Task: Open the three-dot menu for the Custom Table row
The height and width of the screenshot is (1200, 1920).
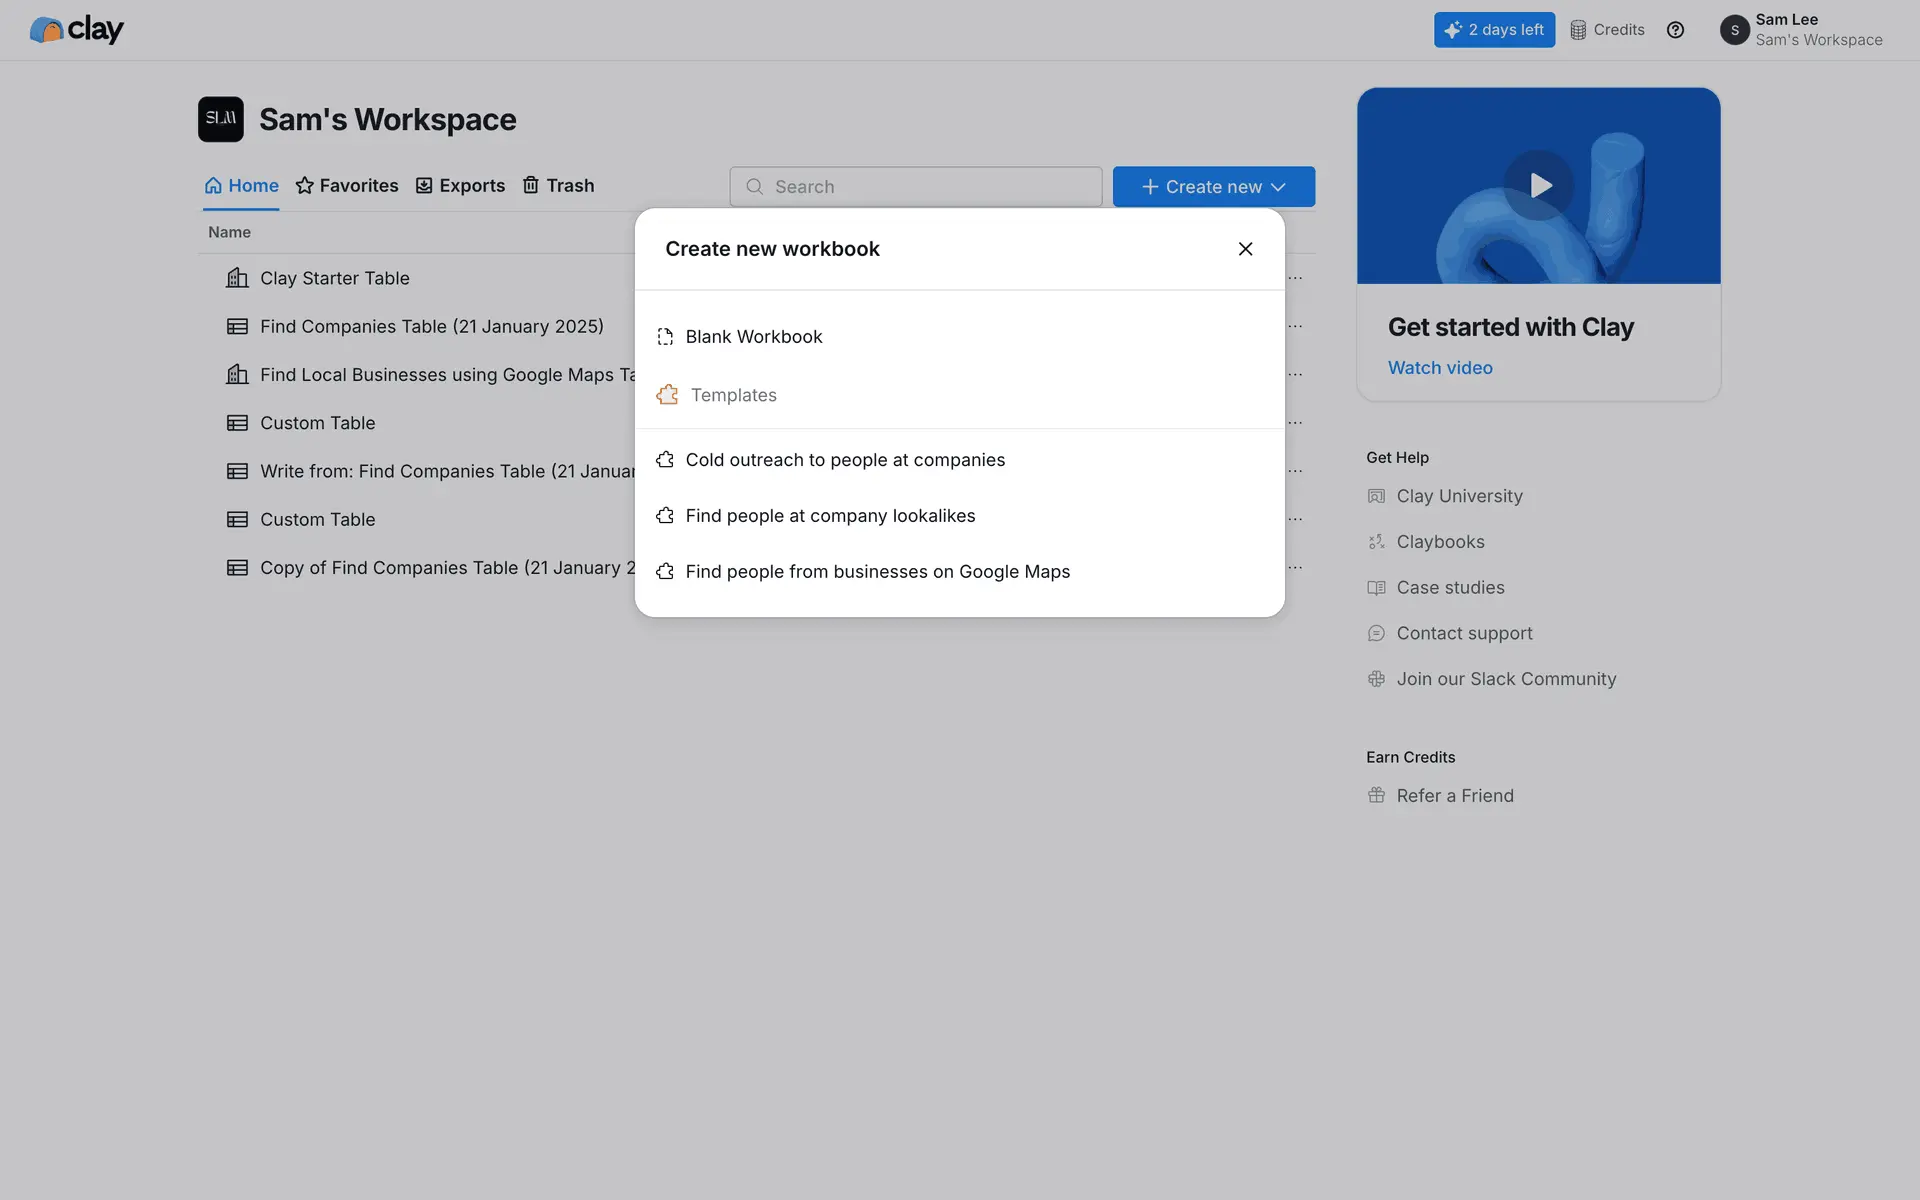Action: pos(1296,423)
